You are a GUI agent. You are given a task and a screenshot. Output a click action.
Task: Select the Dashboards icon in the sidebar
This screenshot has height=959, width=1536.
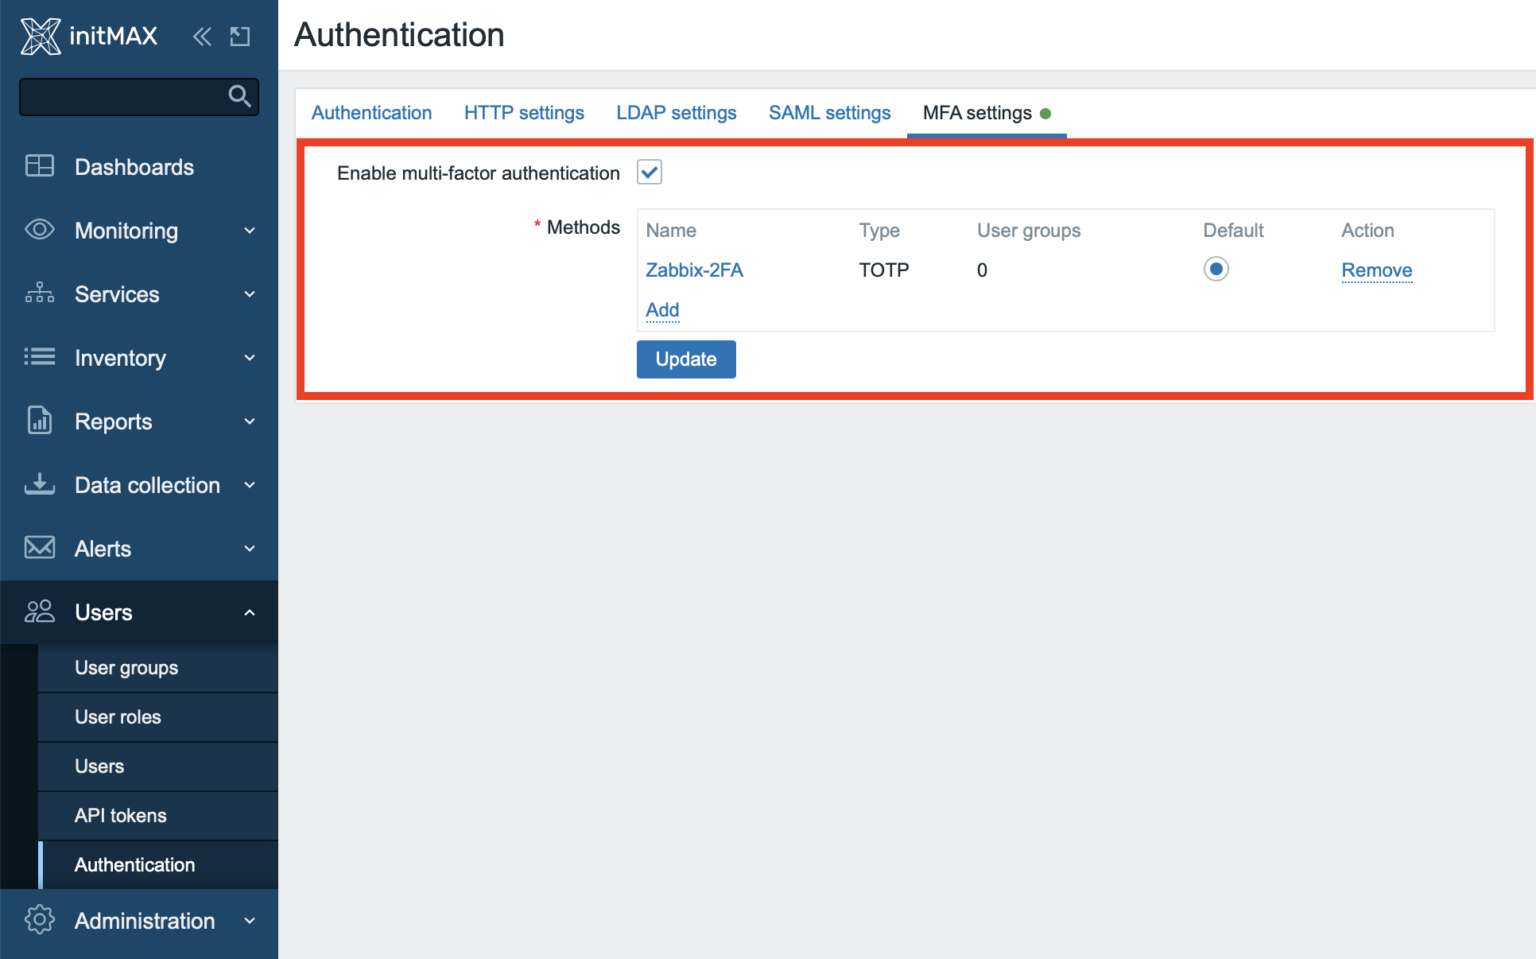point(39,166)
